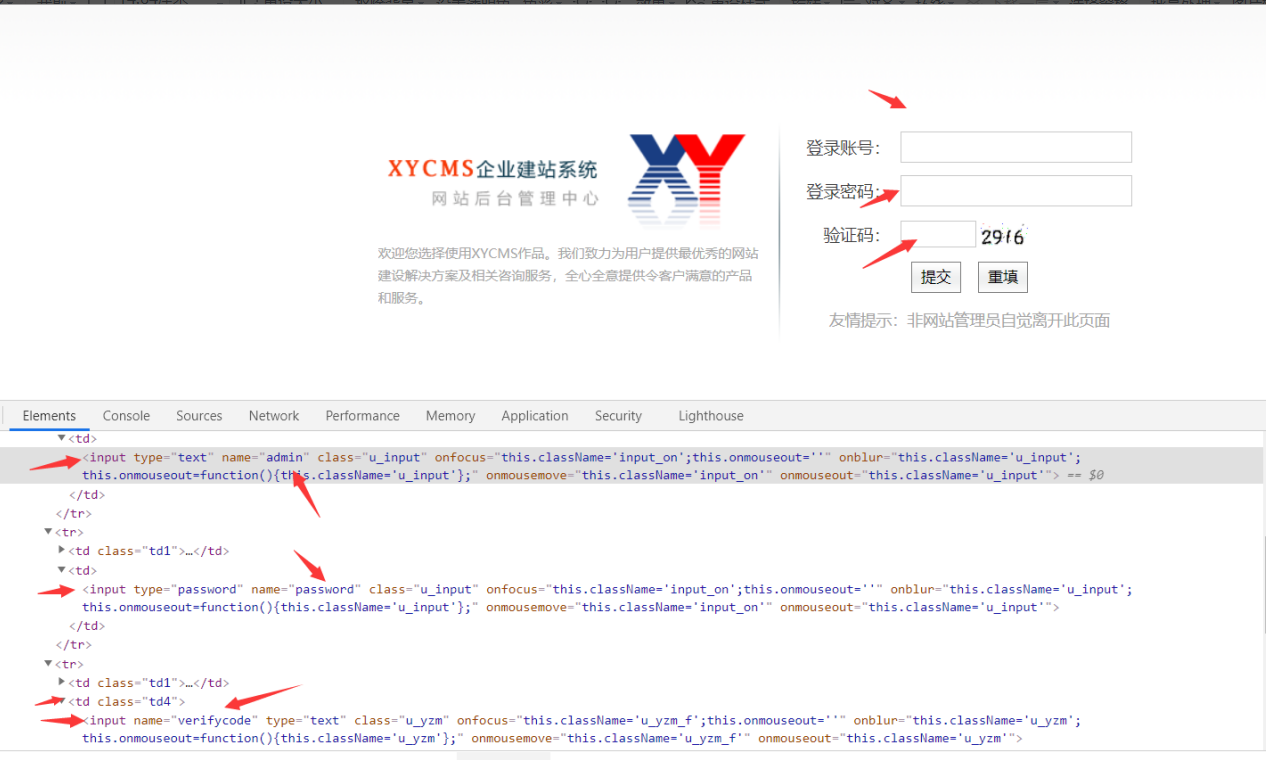Click the 网站后台管理中心 subtitle

coord(515,199)
